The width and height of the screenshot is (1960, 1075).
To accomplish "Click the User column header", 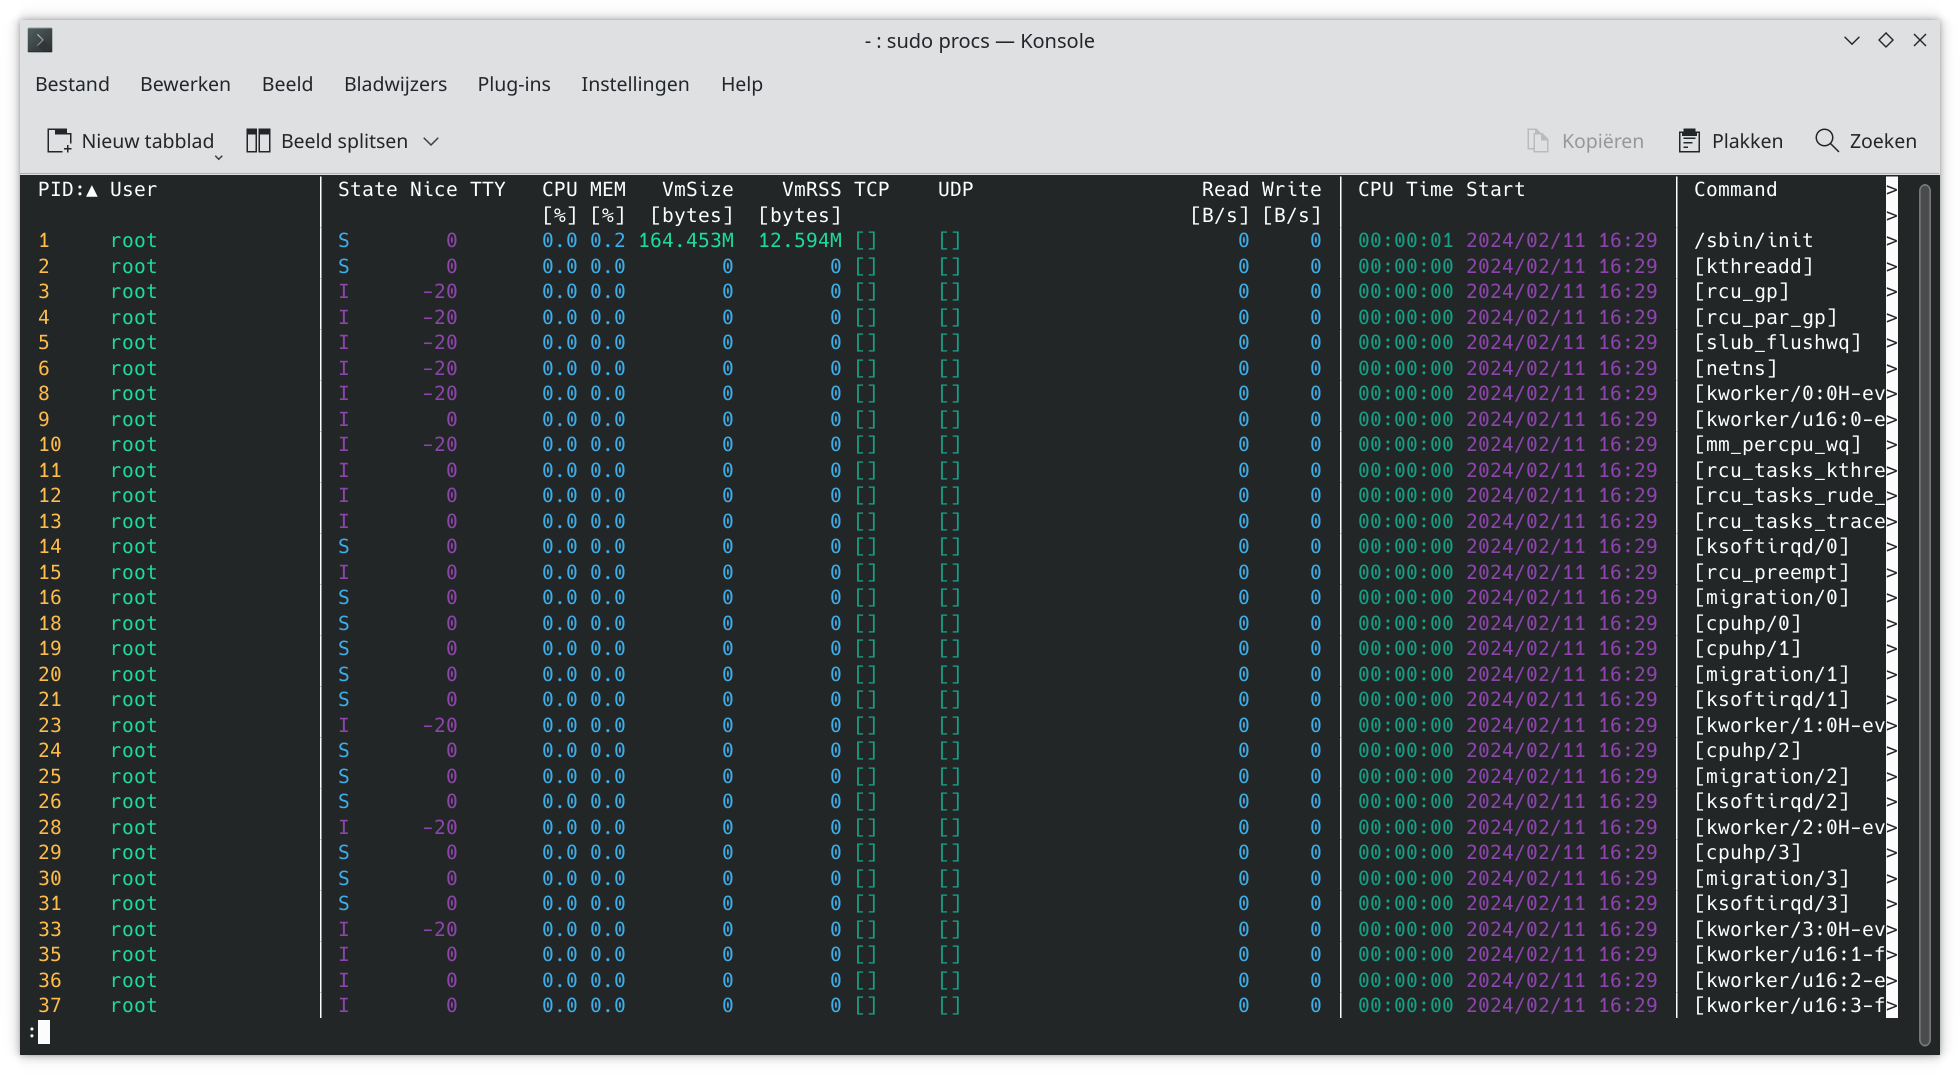I will tap(133, 189).
